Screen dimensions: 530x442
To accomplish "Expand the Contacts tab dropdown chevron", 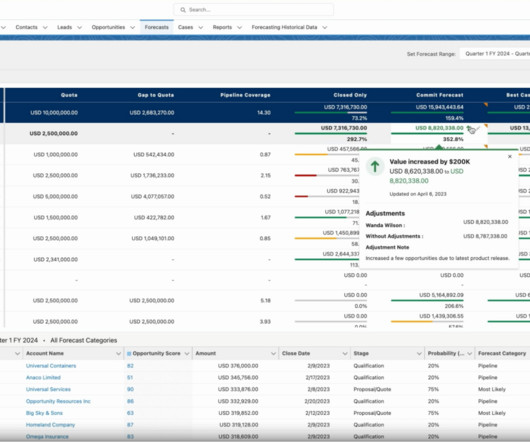I will [x=45, y=28].
